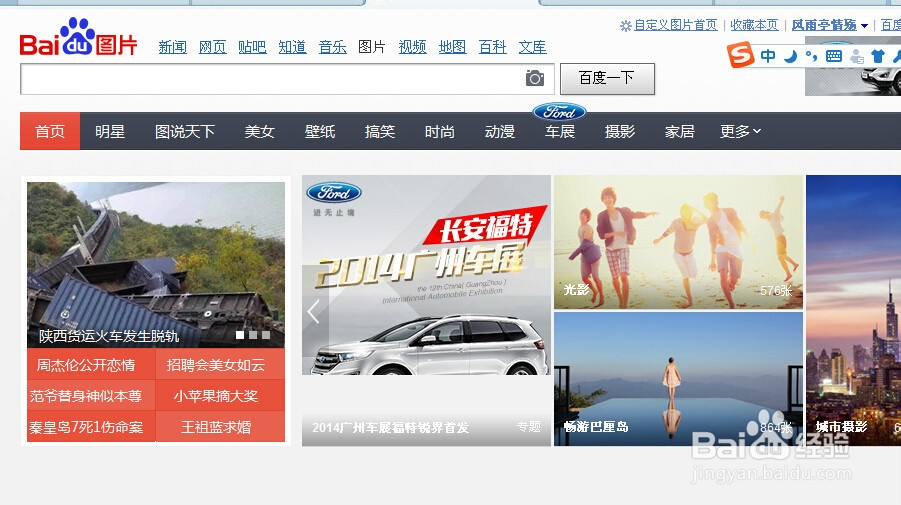The width and height of the screenshot is (901, 505).
Task: Select the 首页 tab
Action: point(50,131)
